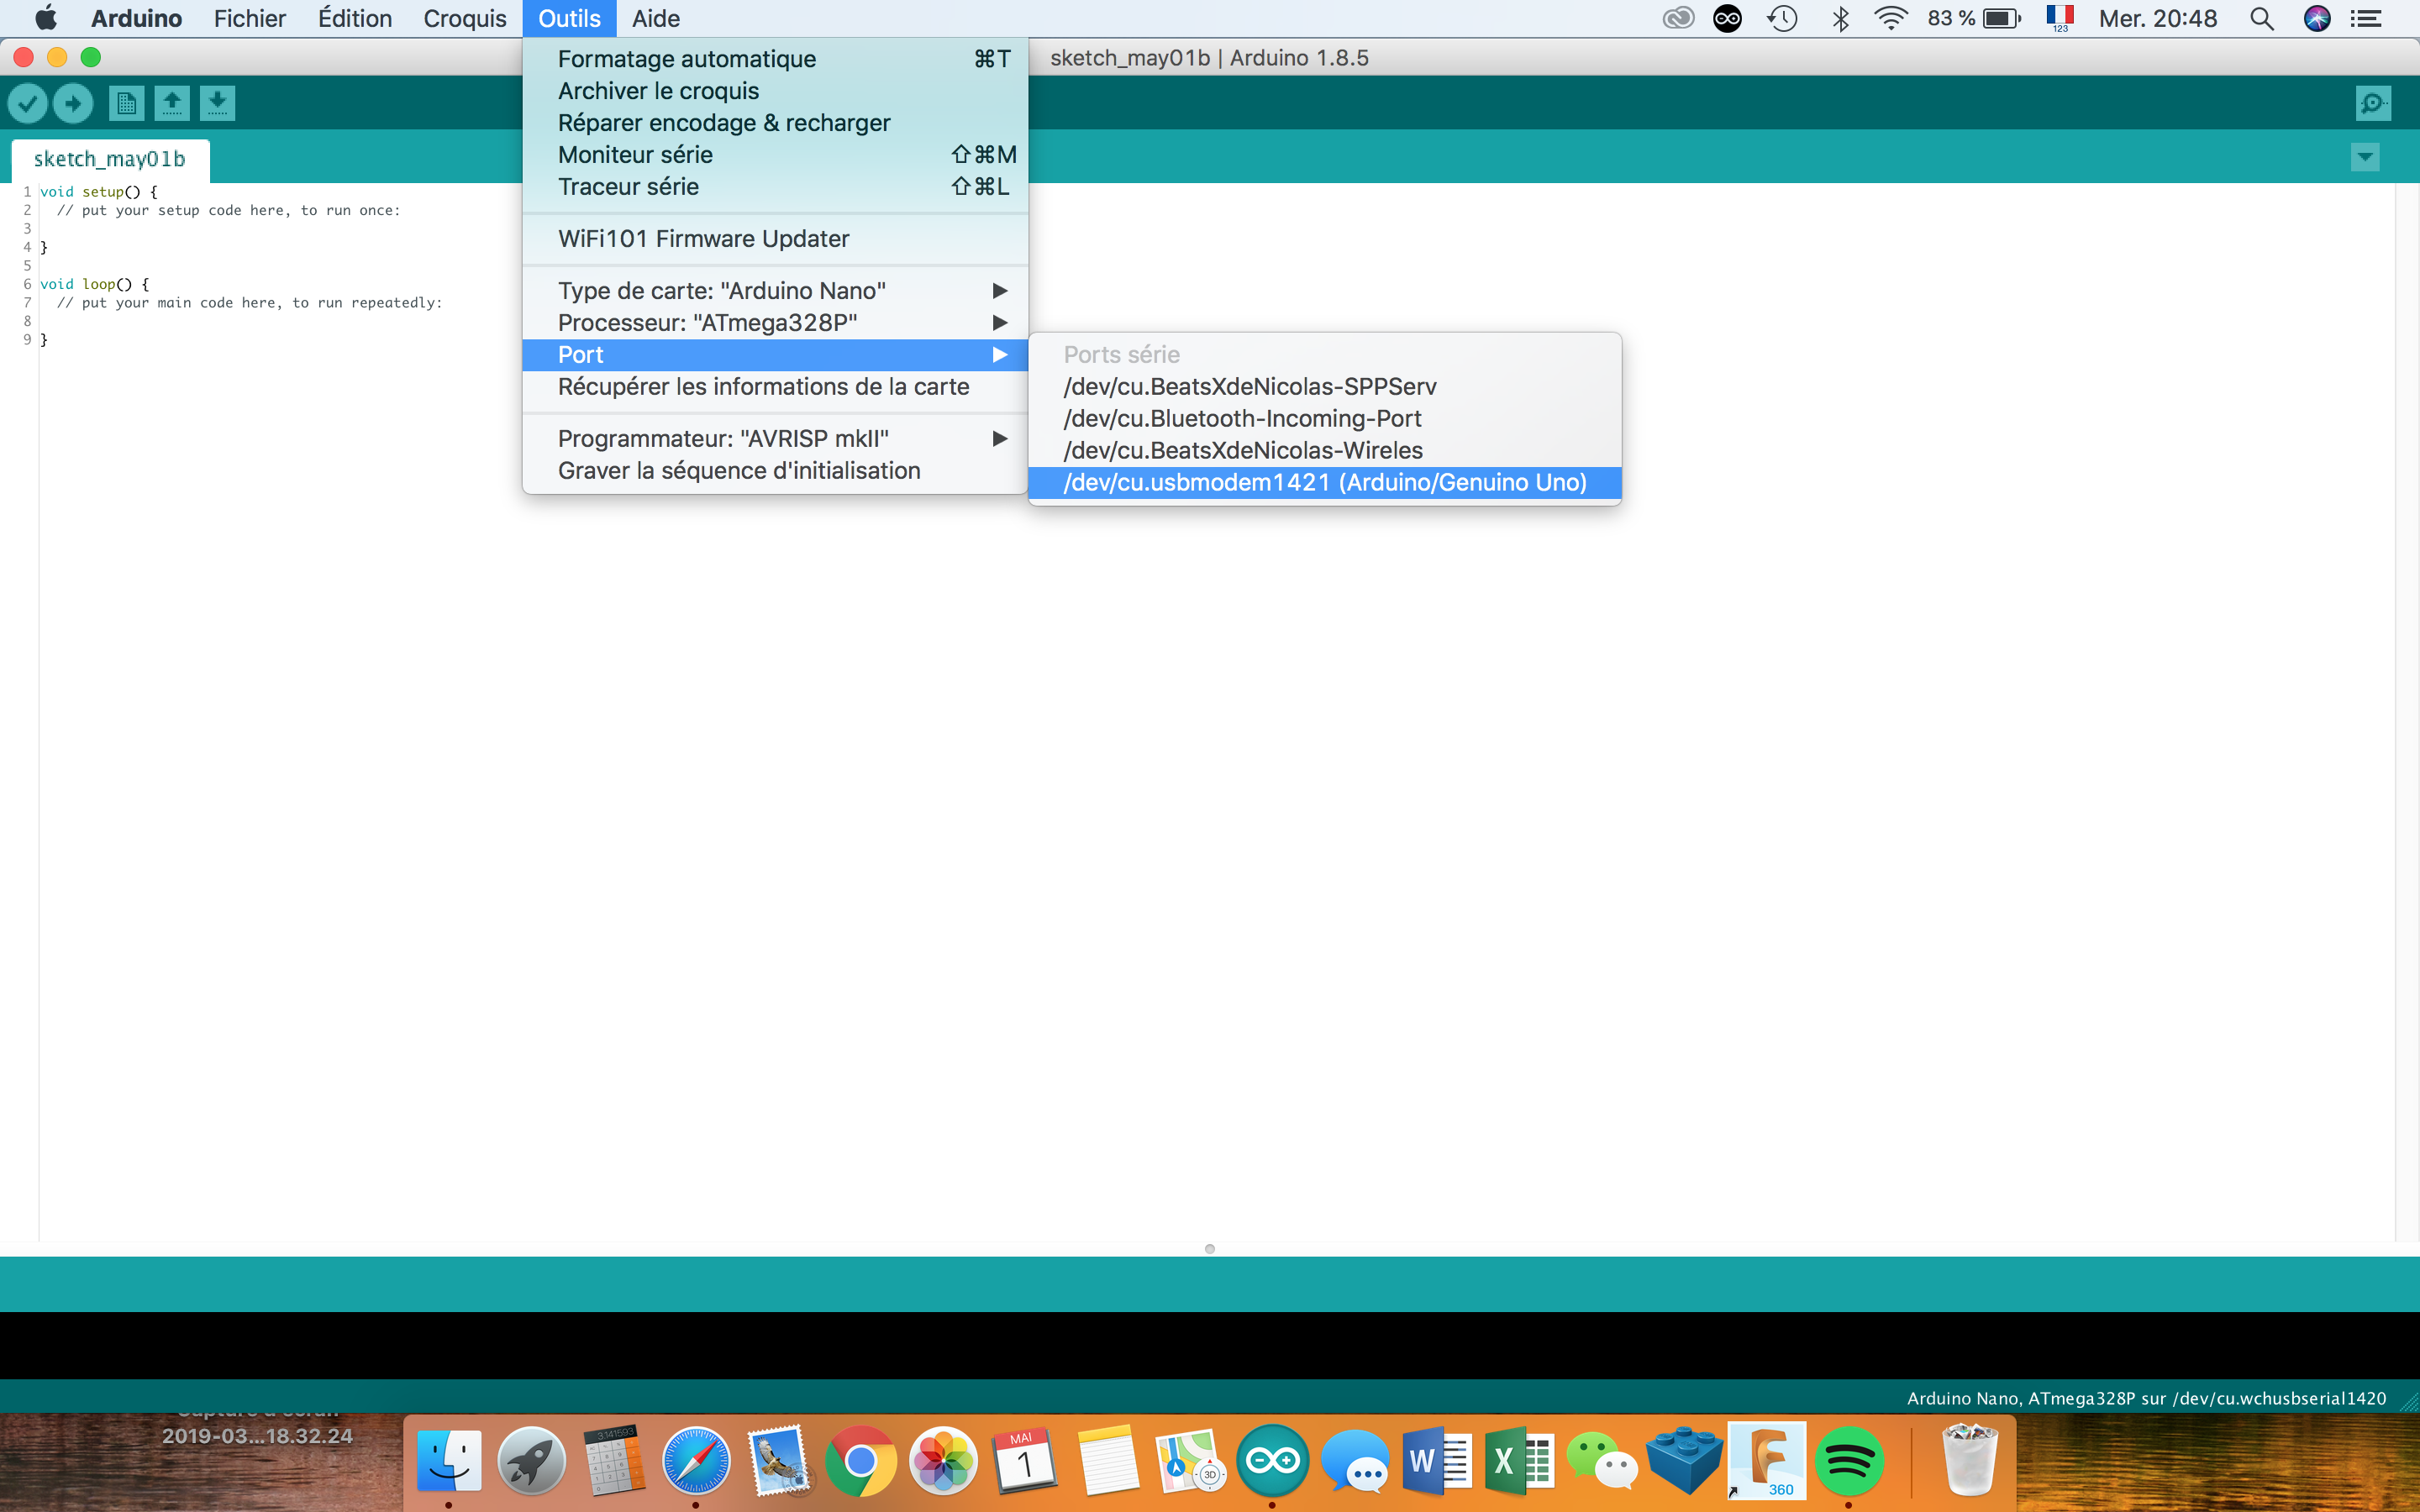Open the Édition menu
The image size is (2420, 1512).
(x=355, y=18)
